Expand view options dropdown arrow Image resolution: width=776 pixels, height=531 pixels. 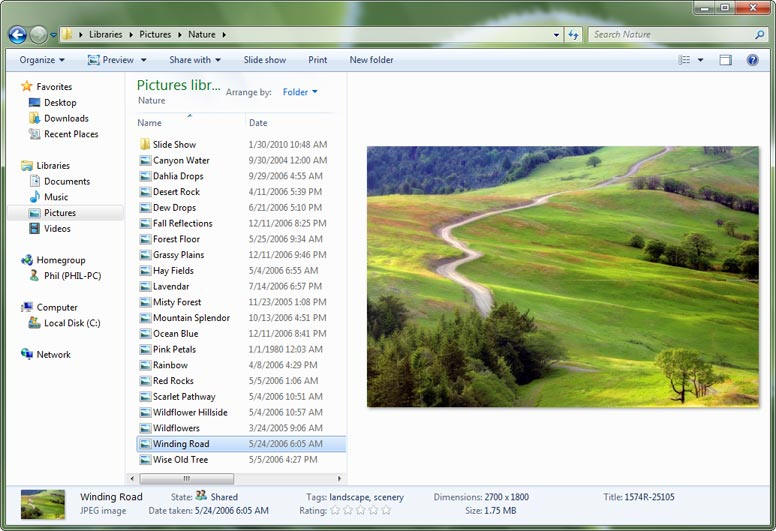pyautogui.click(x=700, y=60)
